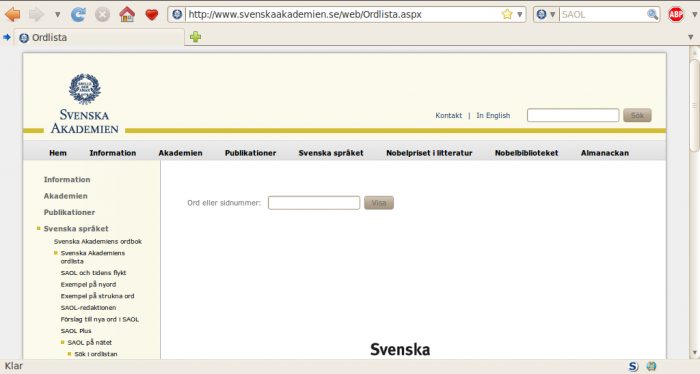
Task: Open the Akademien top menu item
Action: pyautogui.click(x=180, y=153)
